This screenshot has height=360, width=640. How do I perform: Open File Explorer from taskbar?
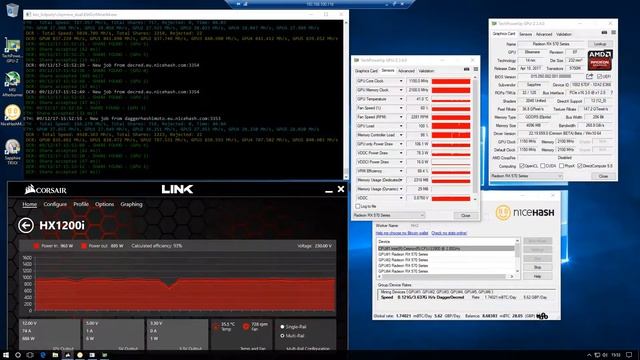coord(55,355)
